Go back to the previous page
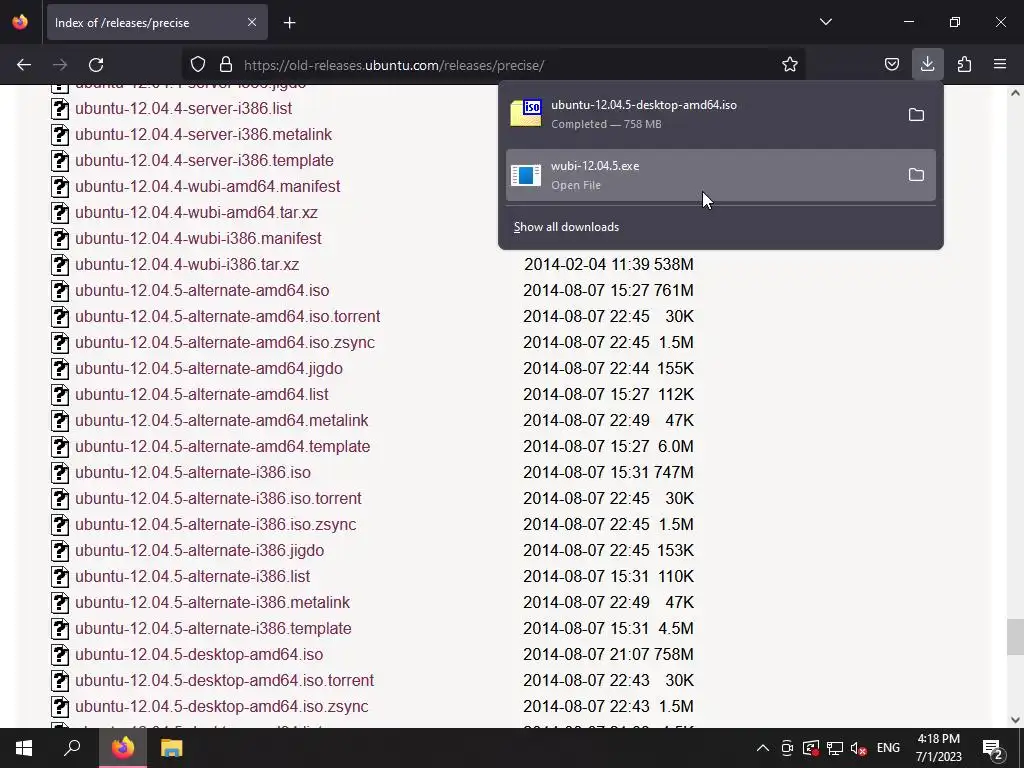 coord(24,65)
